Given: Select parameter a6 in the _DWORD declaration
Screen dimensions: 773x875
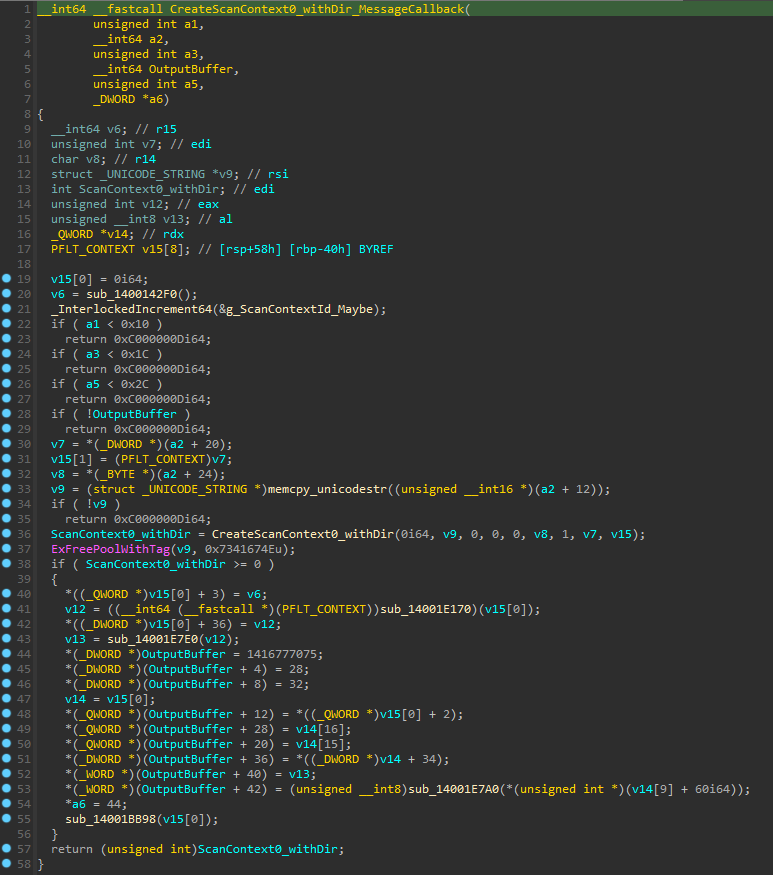Looking at the screenshot, I should pyautogui.click(x=156, y=99).
